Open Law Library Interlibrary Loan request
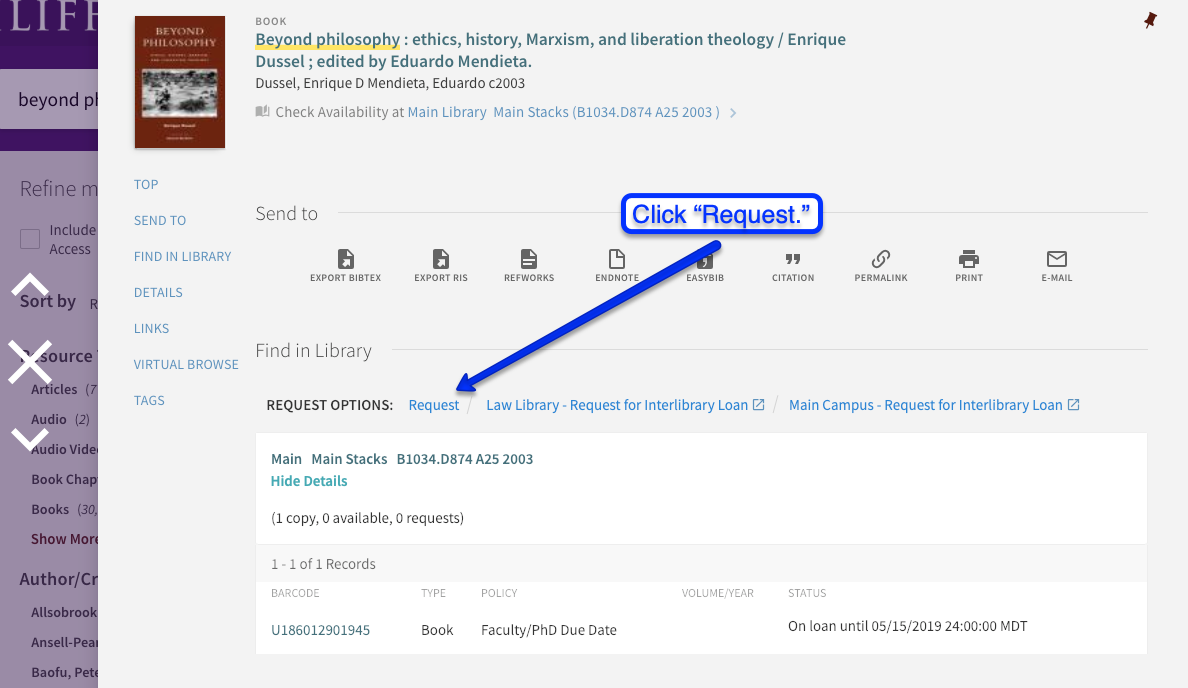 pos(617,405)
